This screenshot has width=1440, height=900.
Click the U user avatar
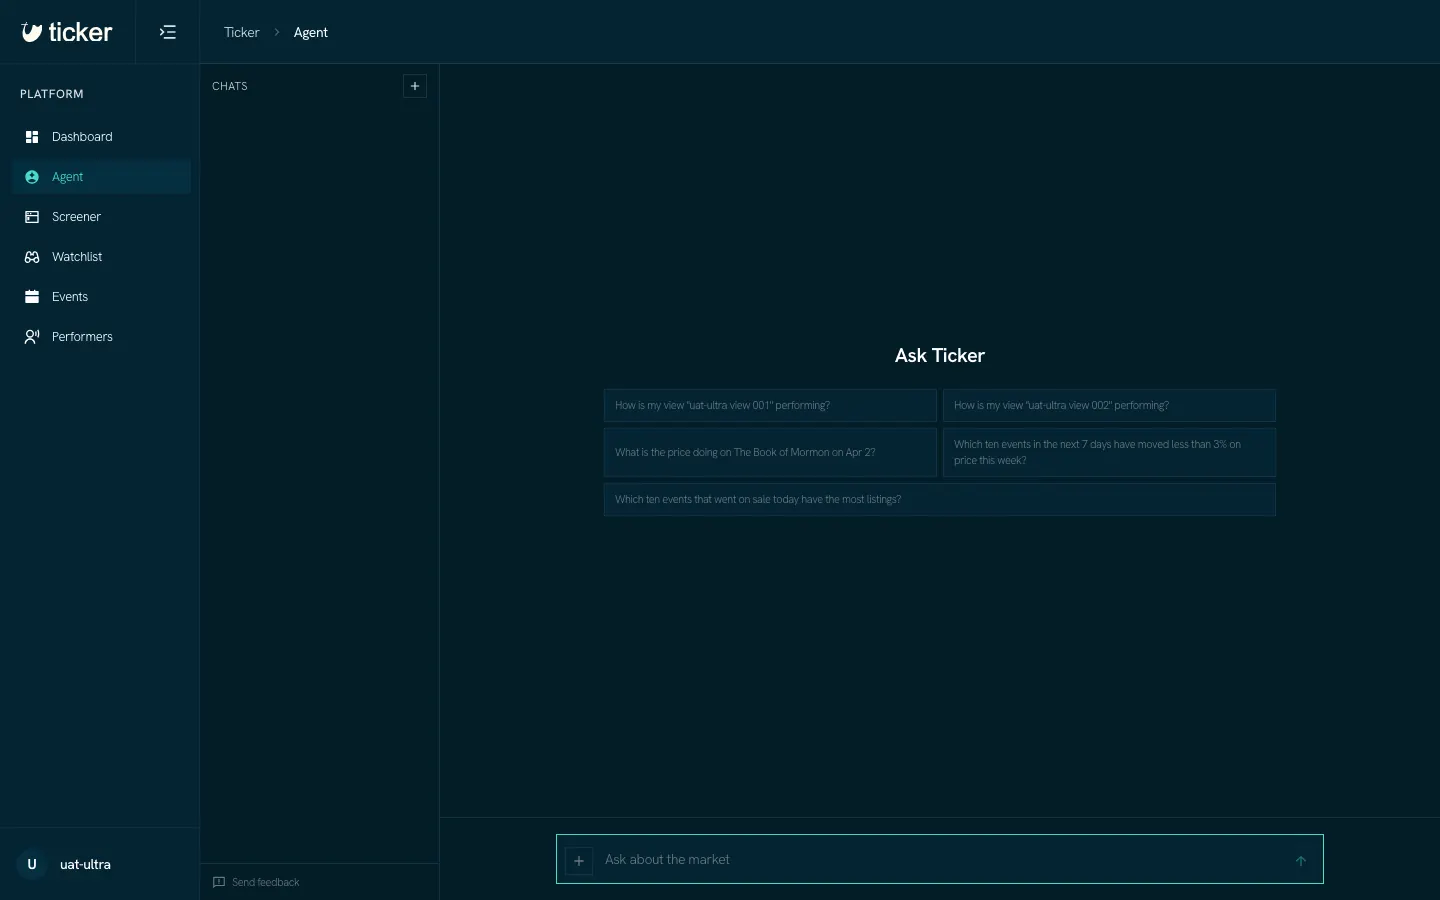[32, 864]
